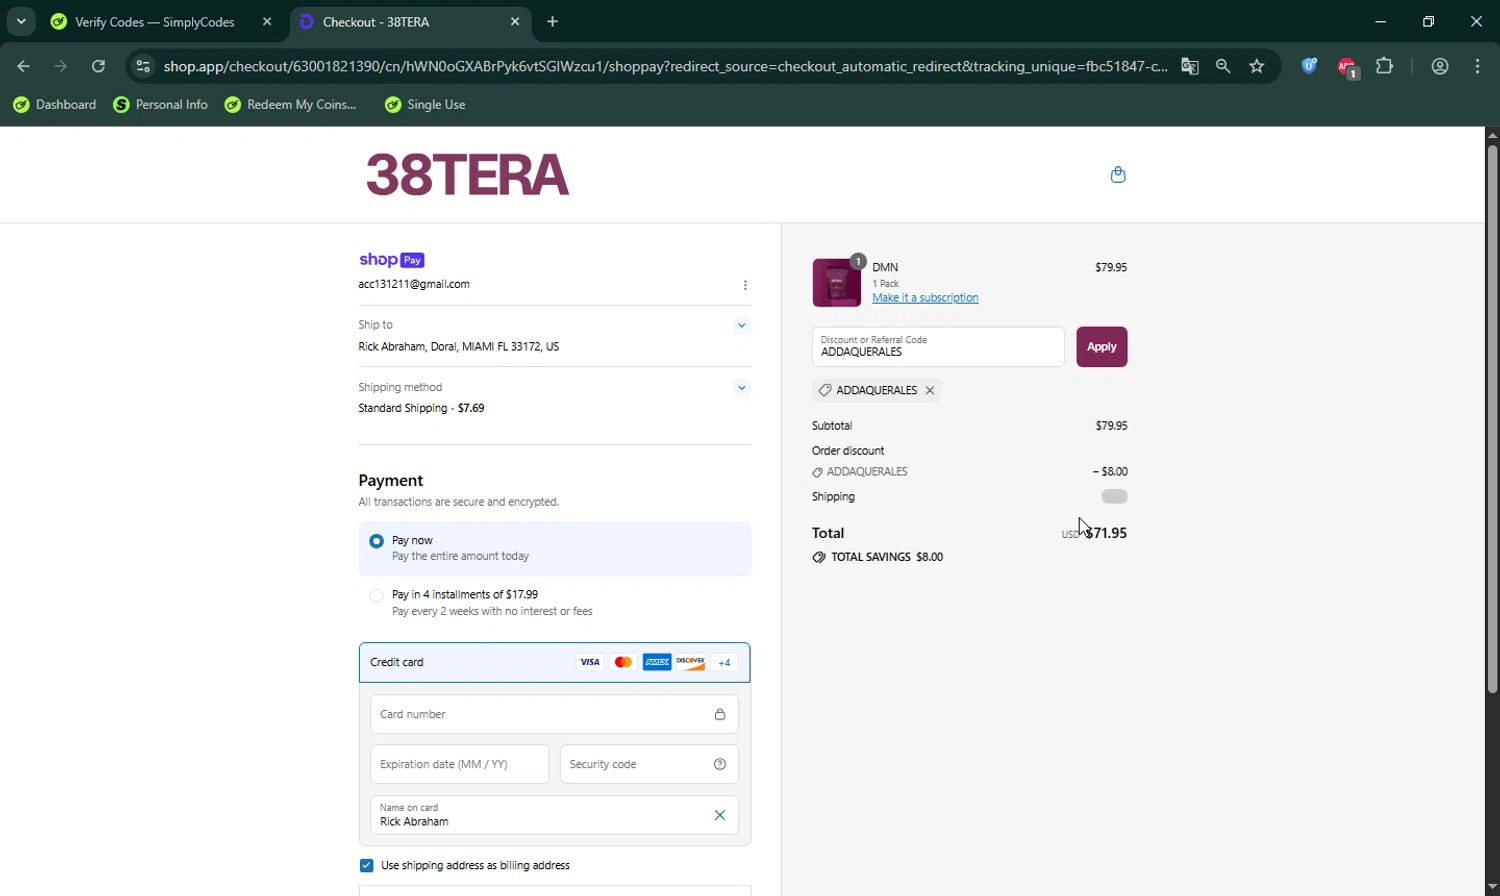1500x896 pixels.
Task: Close the Verify Codes tab
Action: pyautogui.click(x=267, y=21)
